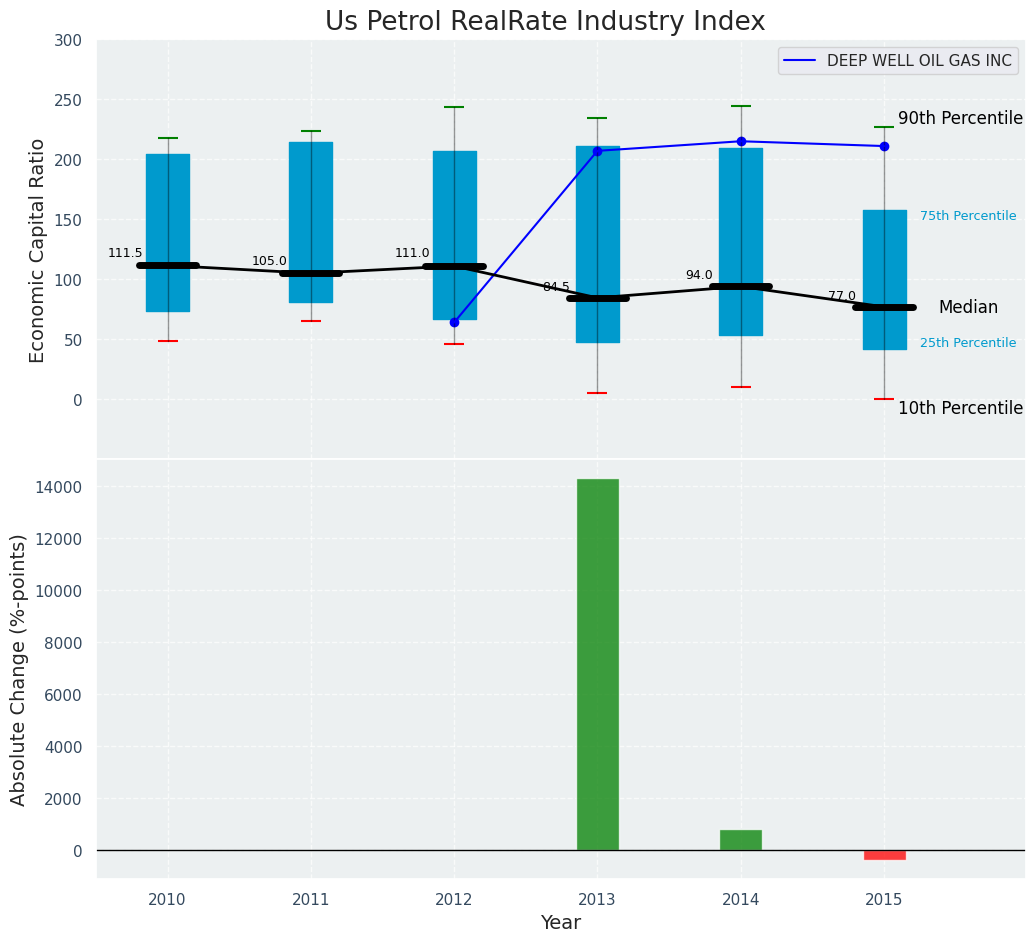Select the blue data point for 2013
1035x942 pixels.
coord(597,151)
